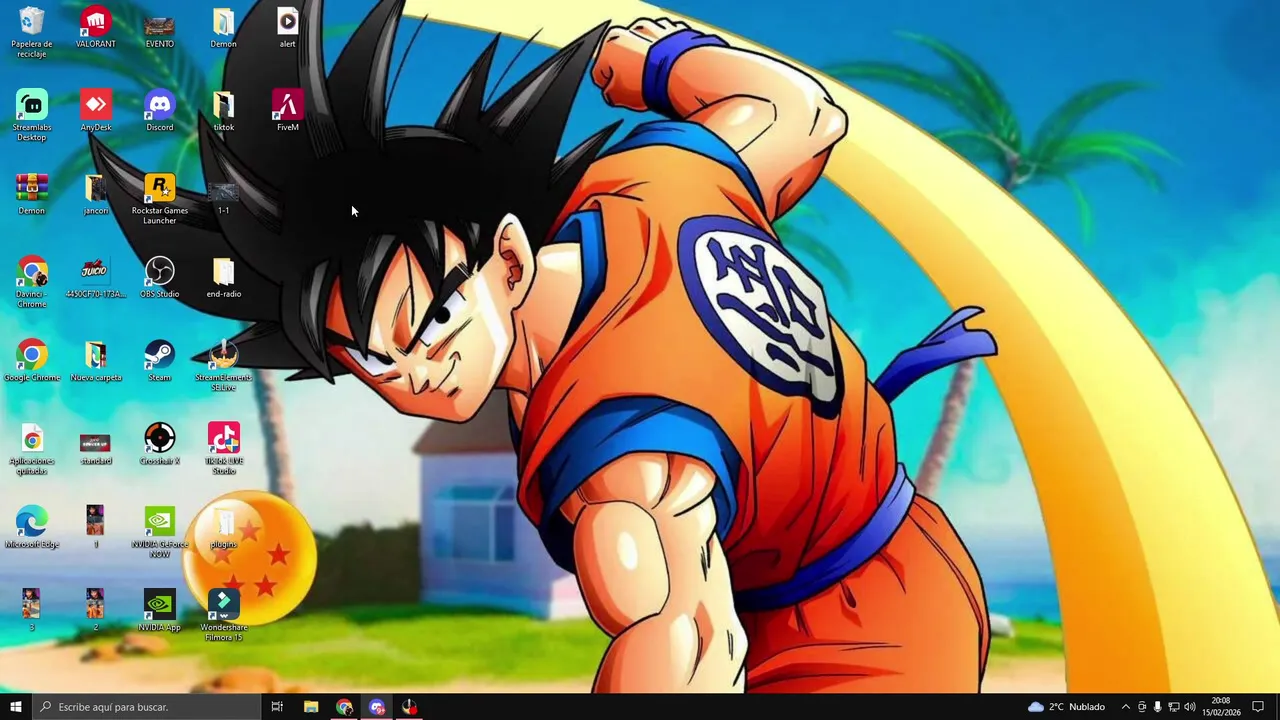The height and width of the screenshot is (720, 1280).
Task: Click the Meet Now camera tray icon
Action: coord(1141,707)
